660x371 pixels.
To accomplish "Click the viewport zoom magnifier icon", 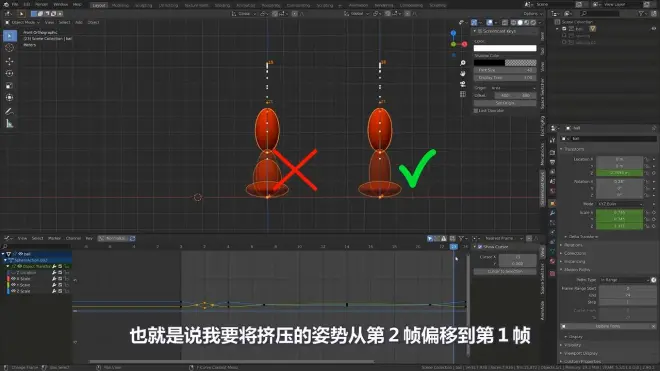I will coord(463,63).
